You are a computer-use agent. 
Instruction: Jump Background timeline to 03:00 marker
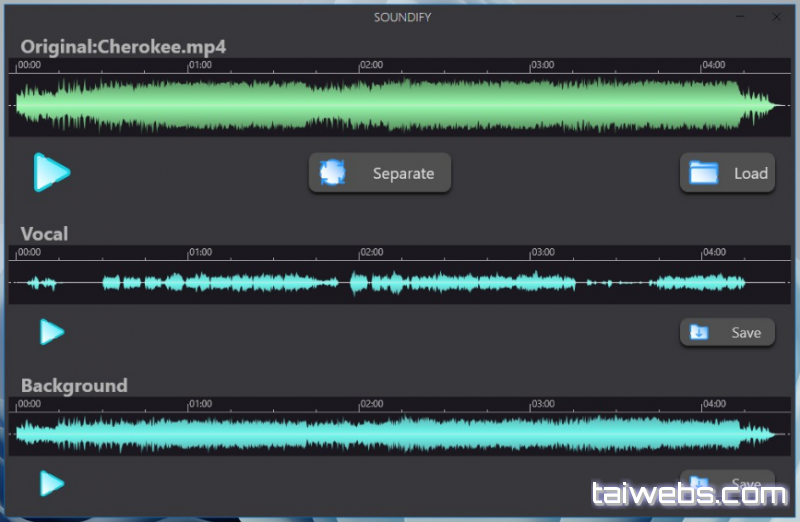(x=542, y=404)
